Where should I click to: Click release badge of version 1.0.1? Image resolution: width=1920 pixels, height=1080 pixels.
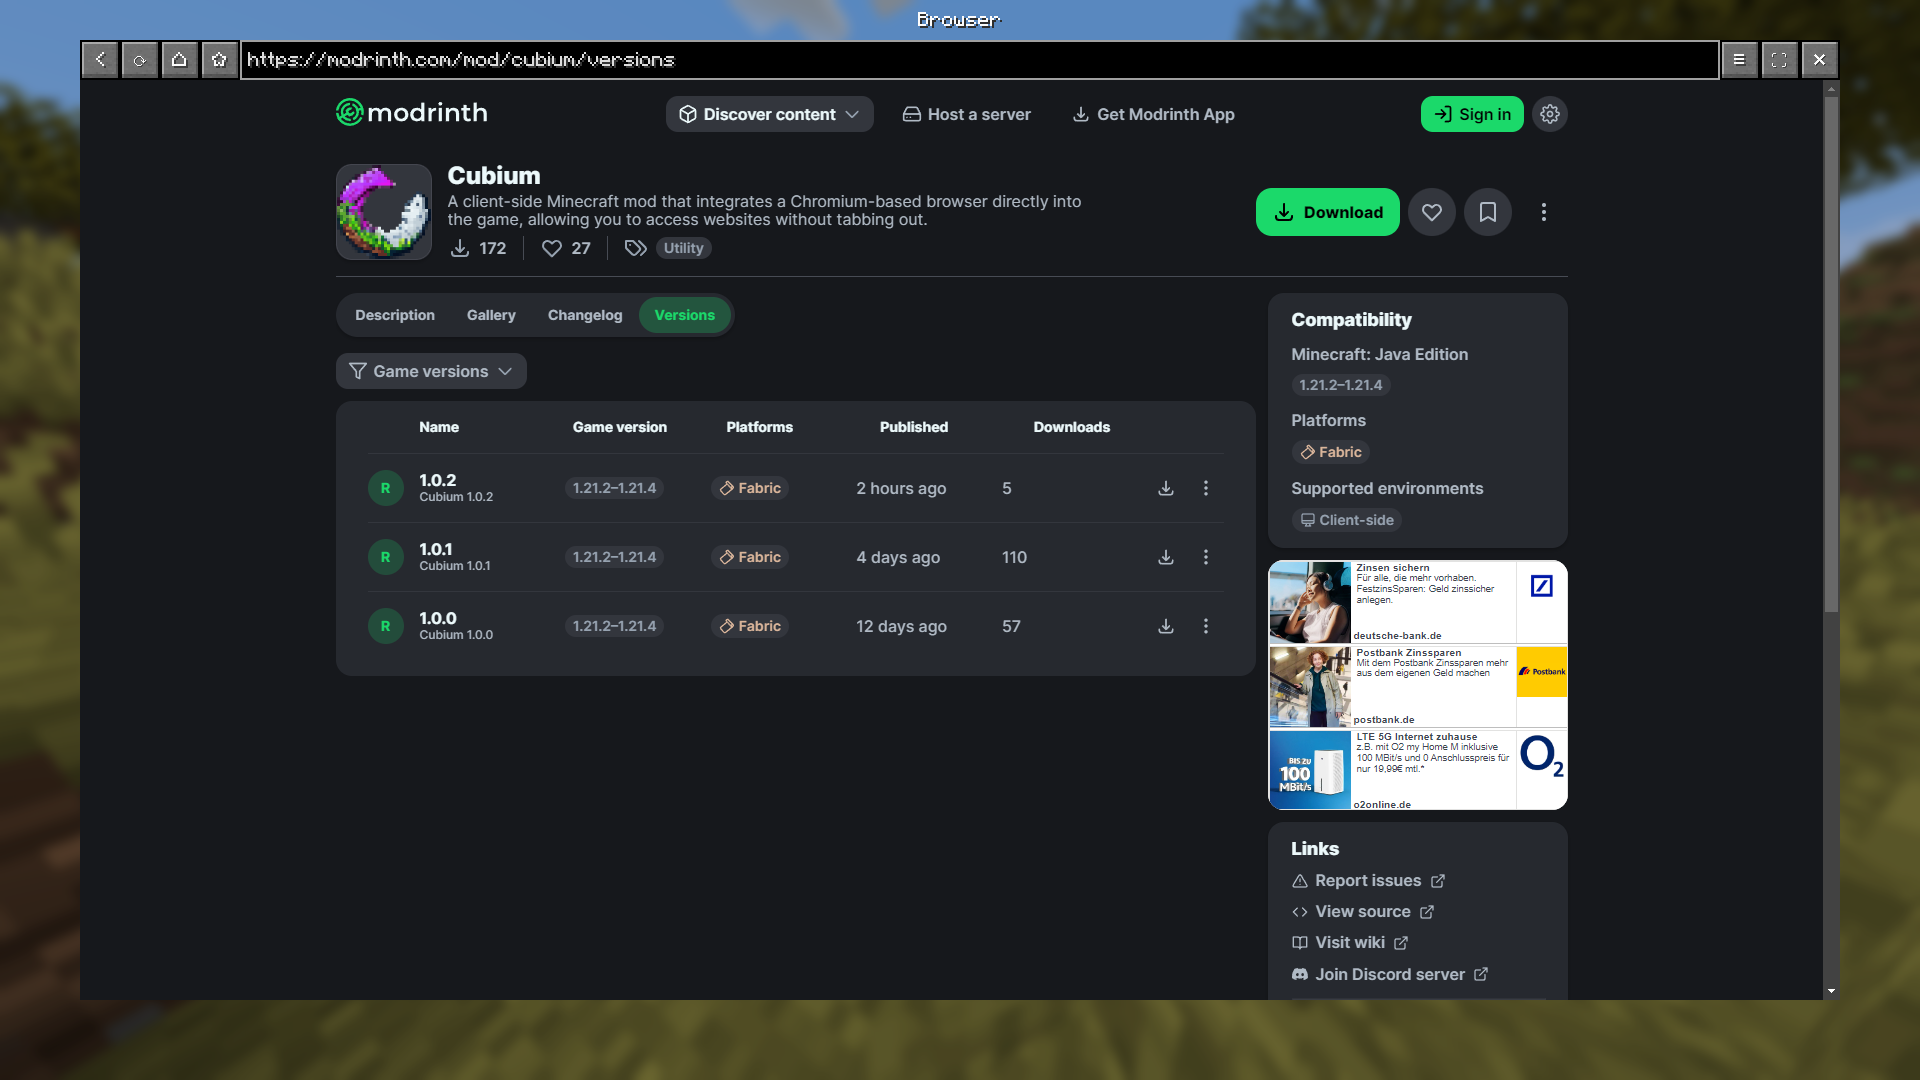(x=385, y=557)
